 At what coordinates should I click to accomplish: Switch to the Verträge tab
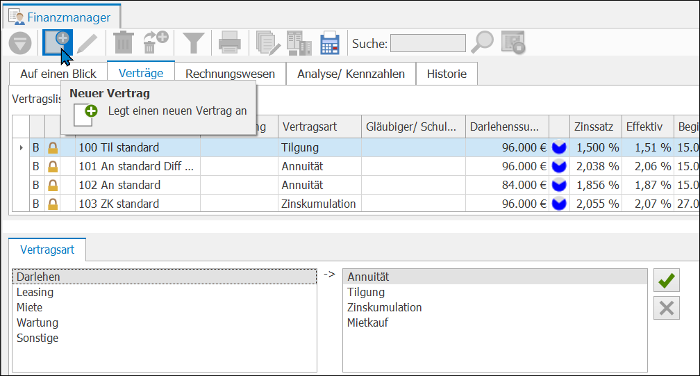pos(141,73)
